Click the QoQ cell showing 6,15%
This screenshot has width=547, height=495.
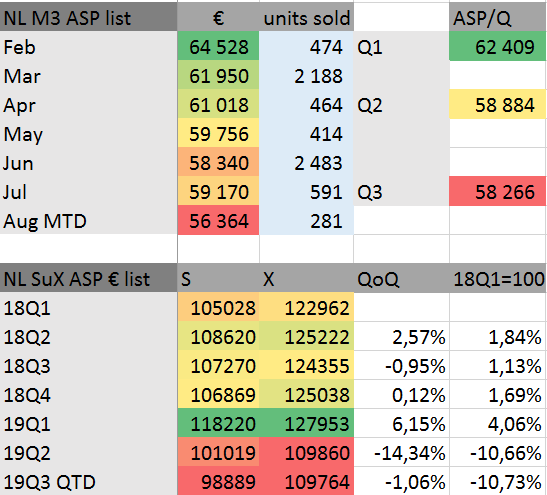402,423
